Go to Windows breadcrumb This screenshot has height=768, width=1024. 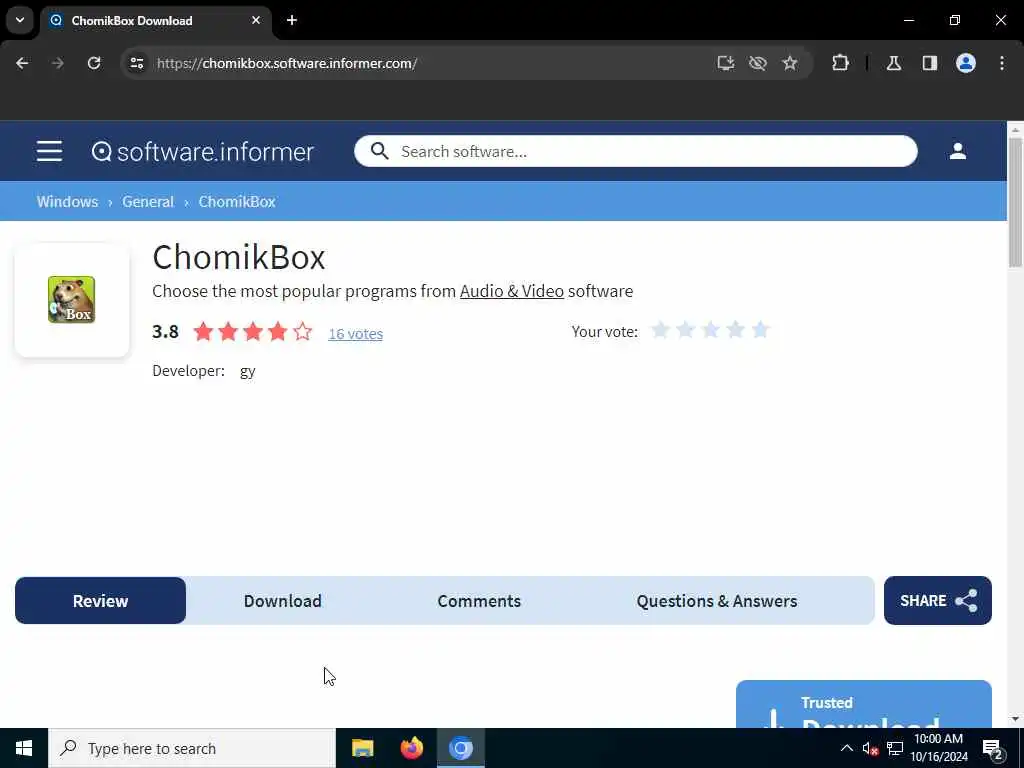(67, 201)
